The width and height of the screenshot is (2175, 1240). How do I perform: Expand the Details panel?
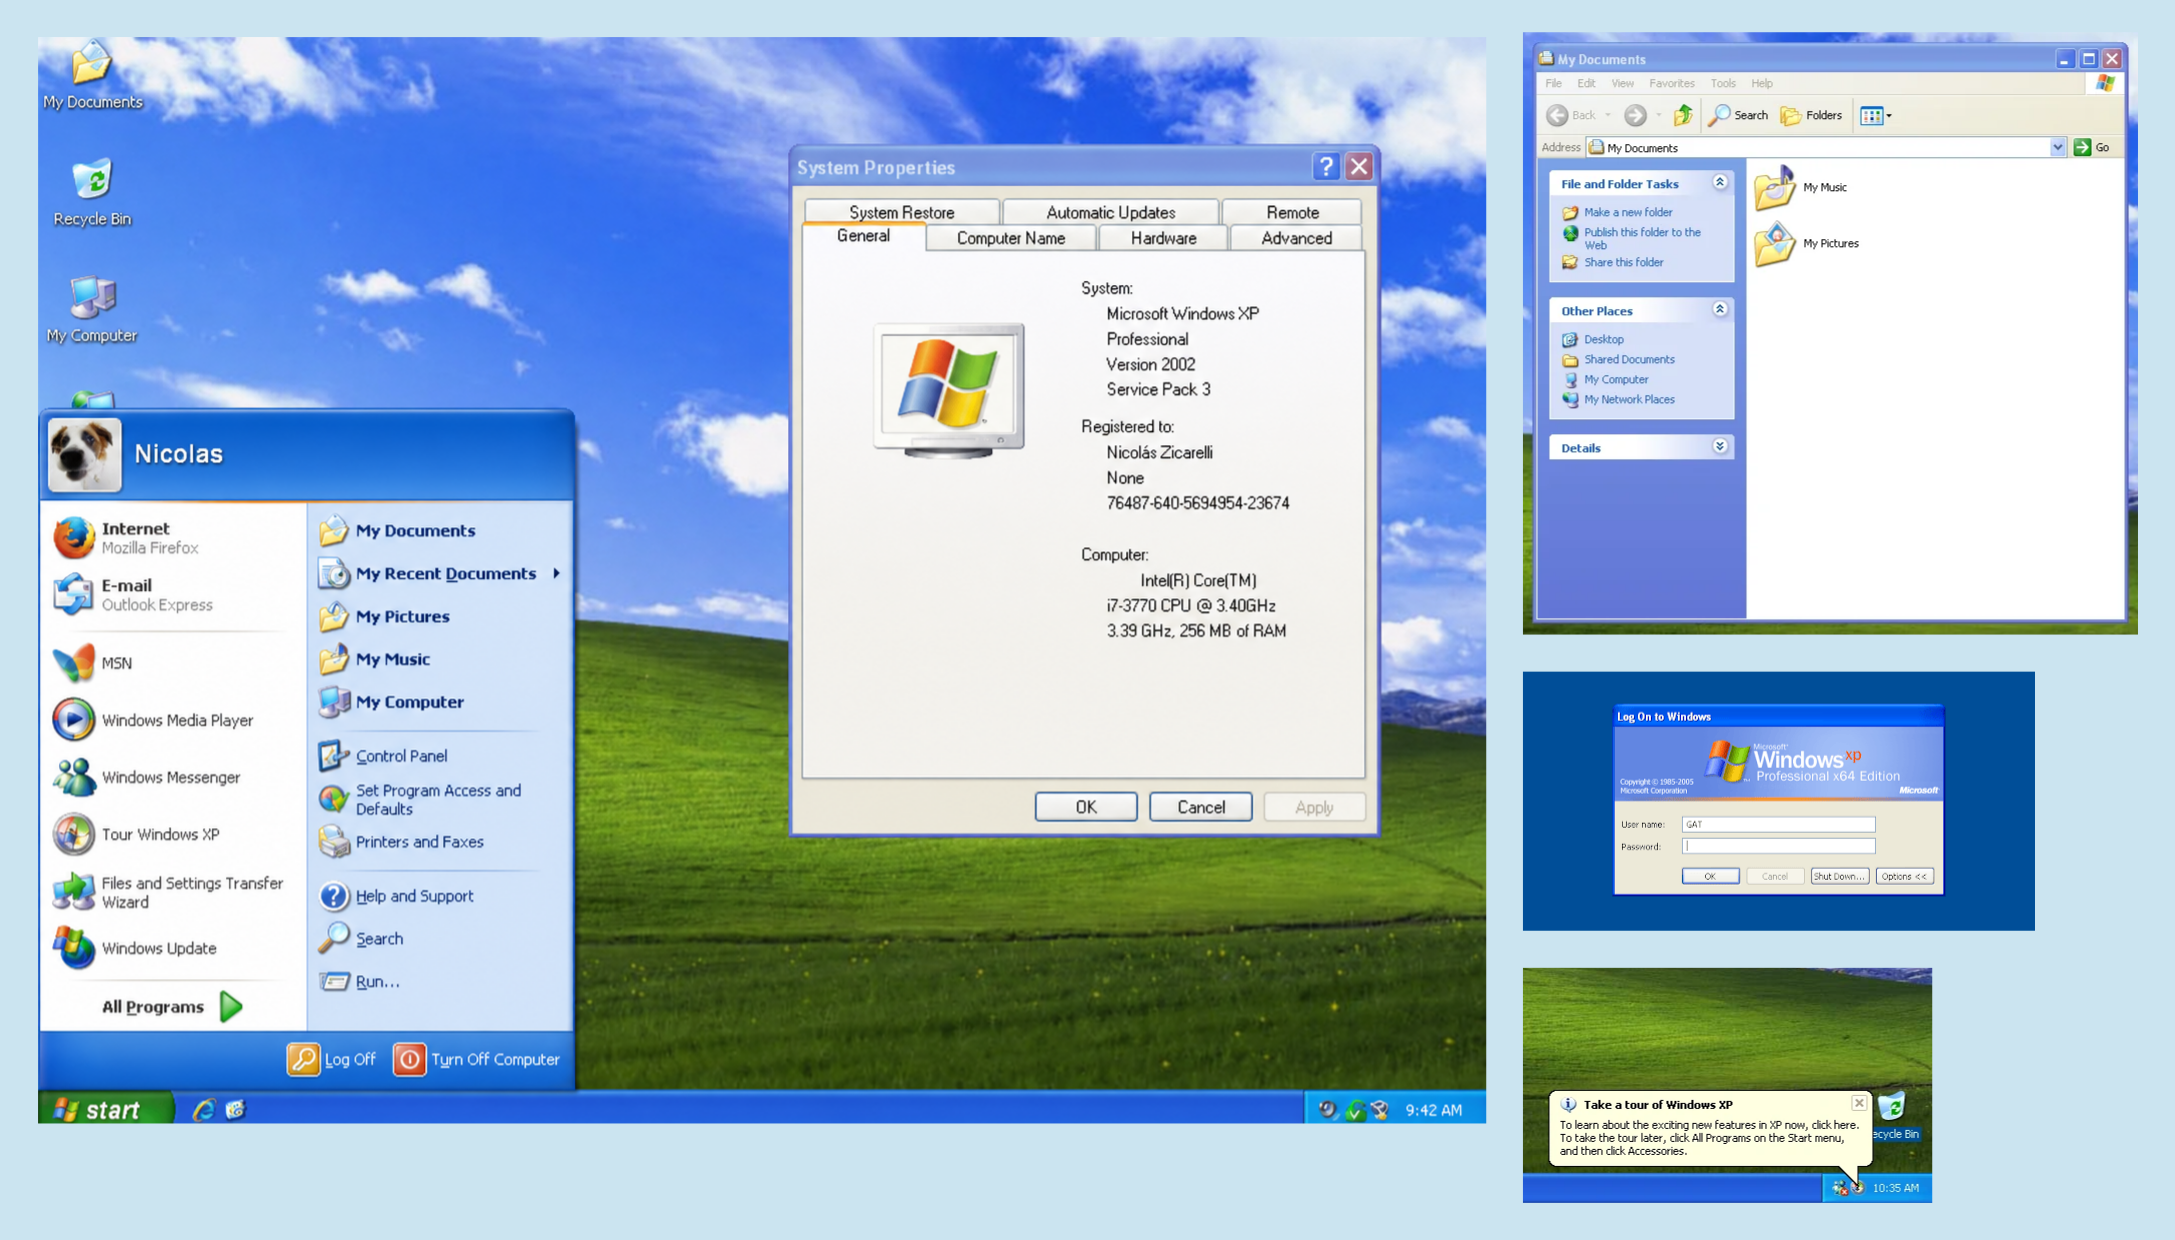point(1719,446)
